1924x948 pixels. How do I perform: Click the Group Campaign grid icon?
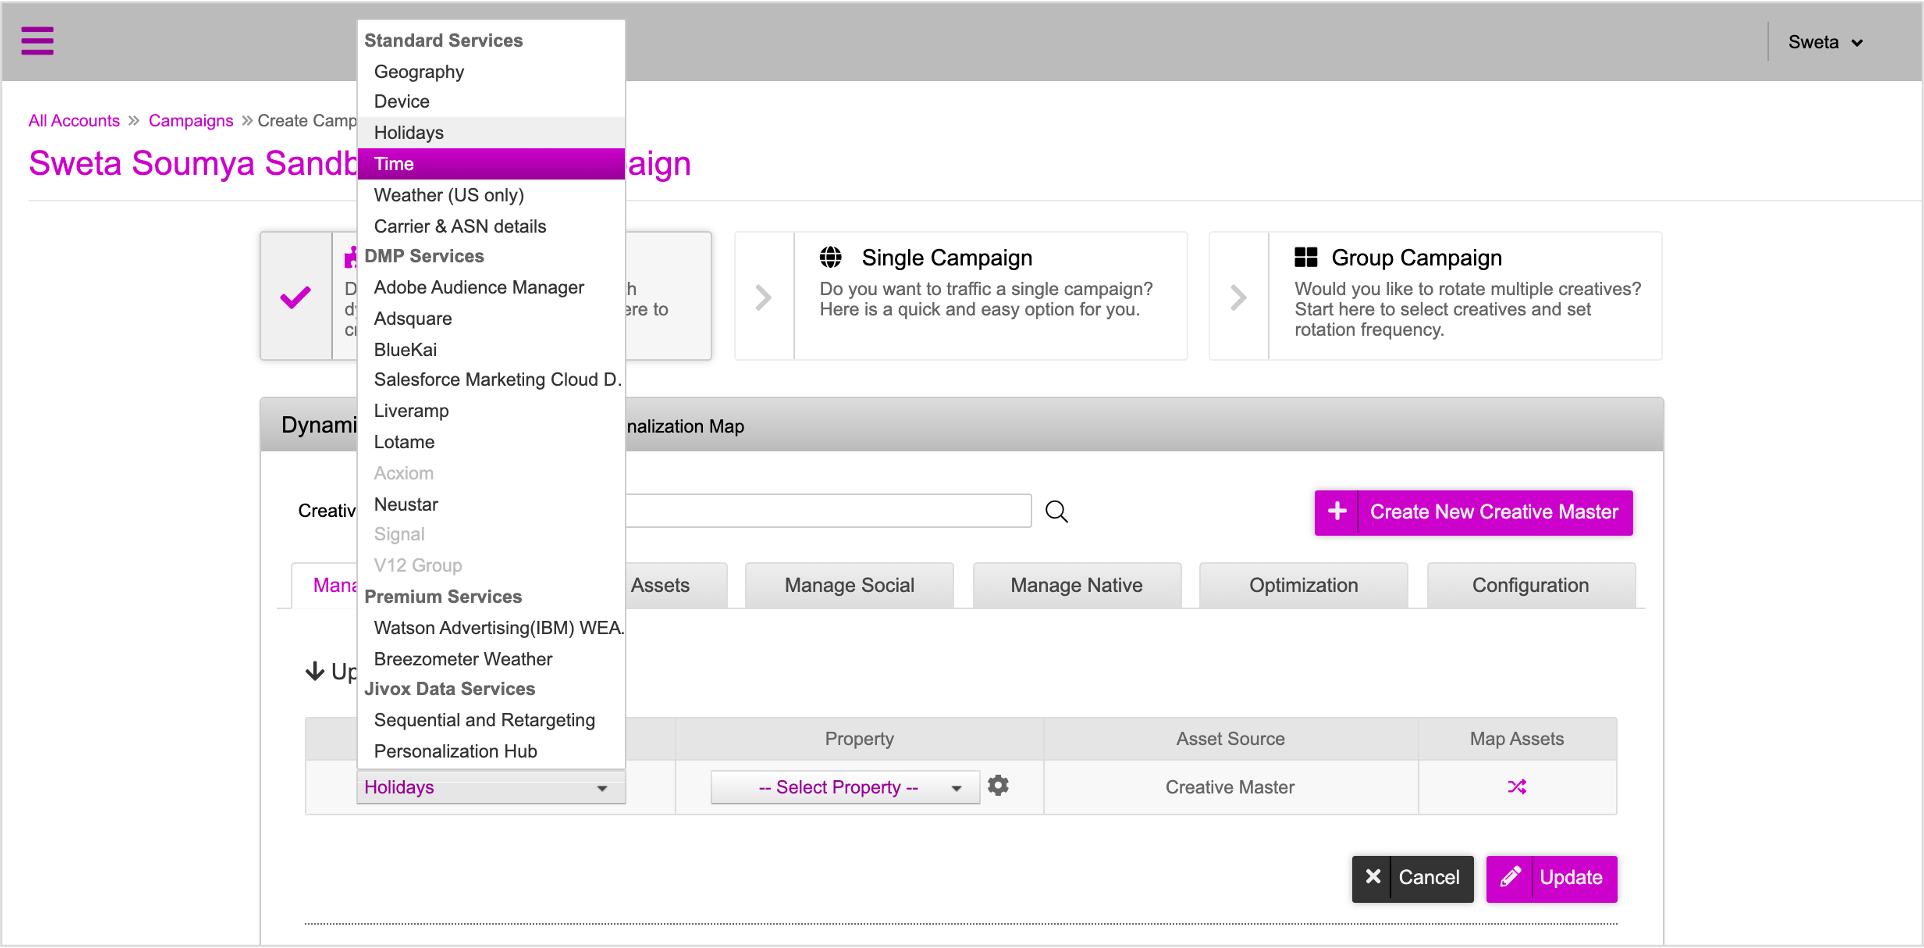pyautogui.click(x=1305, y=257)
